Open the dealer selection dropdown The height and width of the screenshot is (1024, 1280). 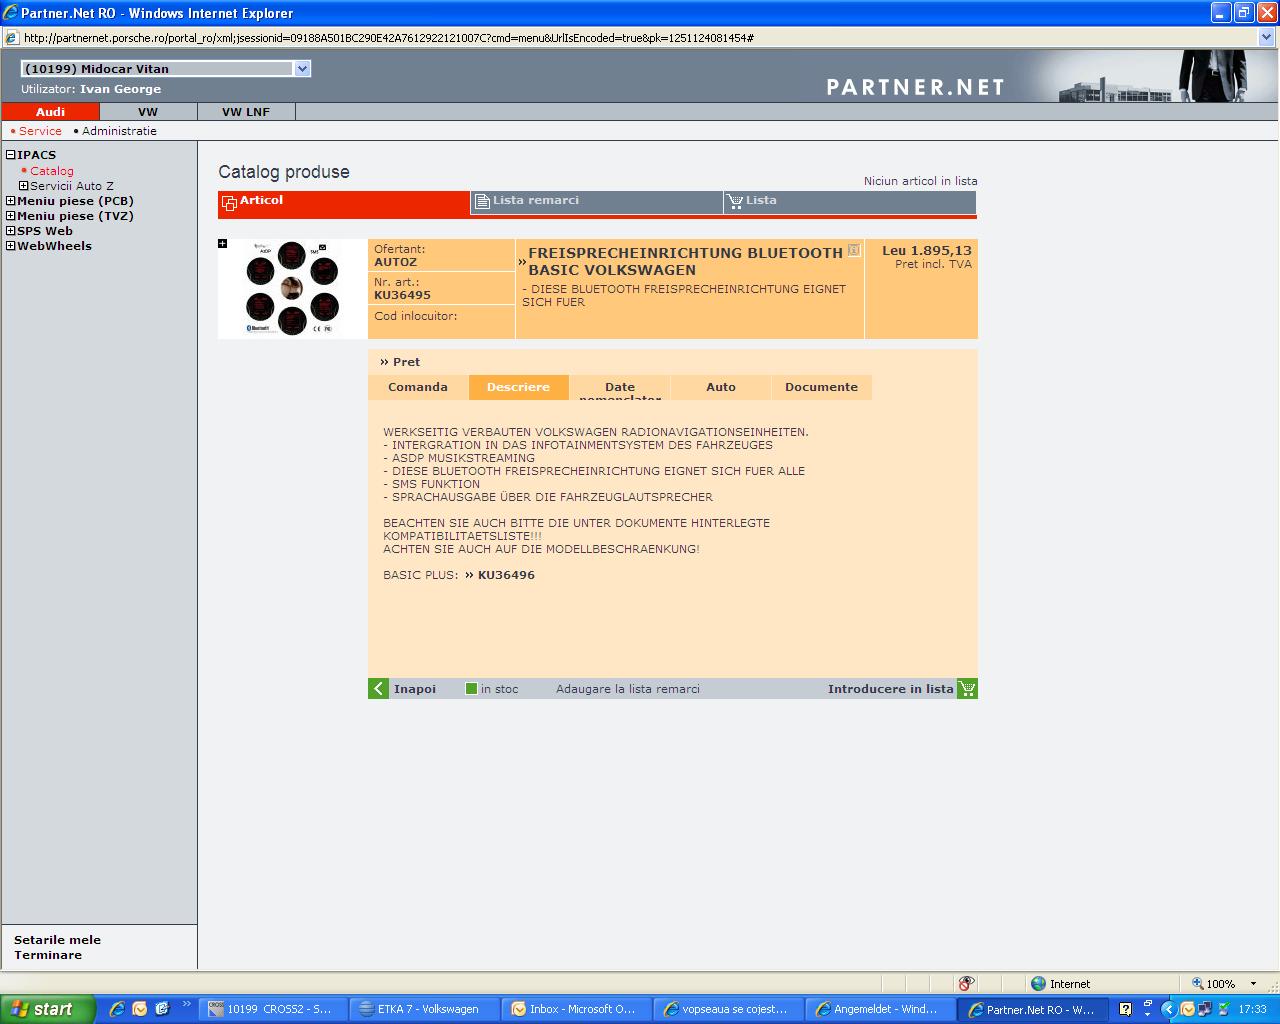pyautogui.click(x=302, y=69)
